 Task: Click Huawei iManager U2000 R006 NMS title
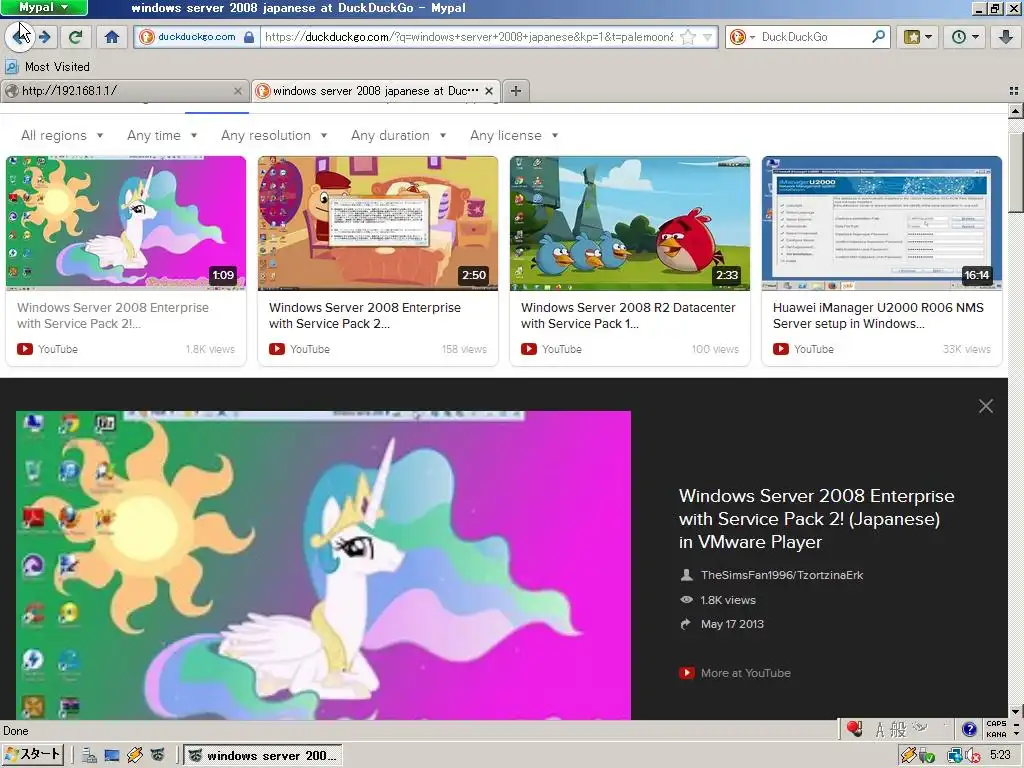tap(878, 315)
